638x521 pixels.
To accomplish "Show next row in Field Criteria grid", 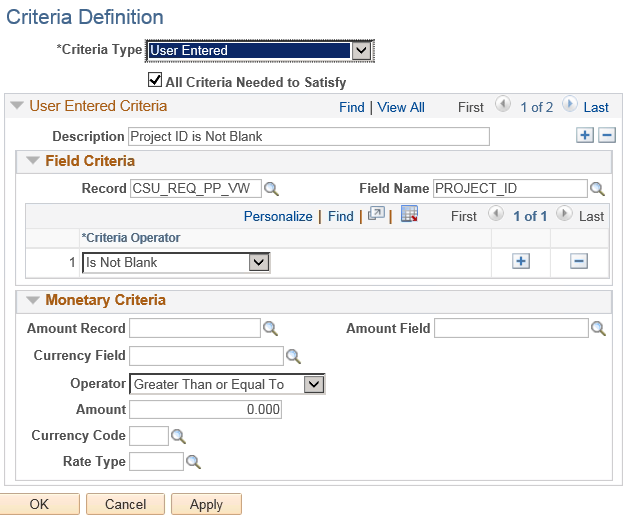I will coord(564,214).
